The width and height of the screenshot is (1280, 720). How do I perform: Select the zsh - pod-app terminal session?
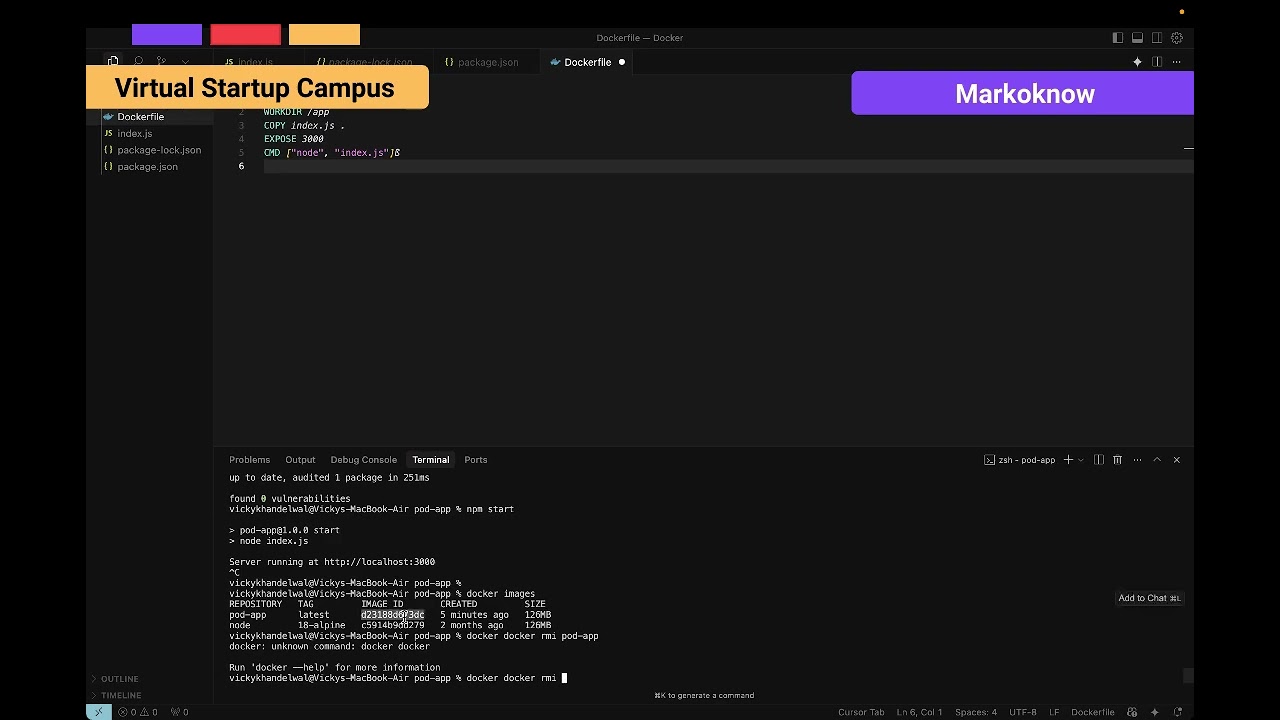pos(1019,460)
